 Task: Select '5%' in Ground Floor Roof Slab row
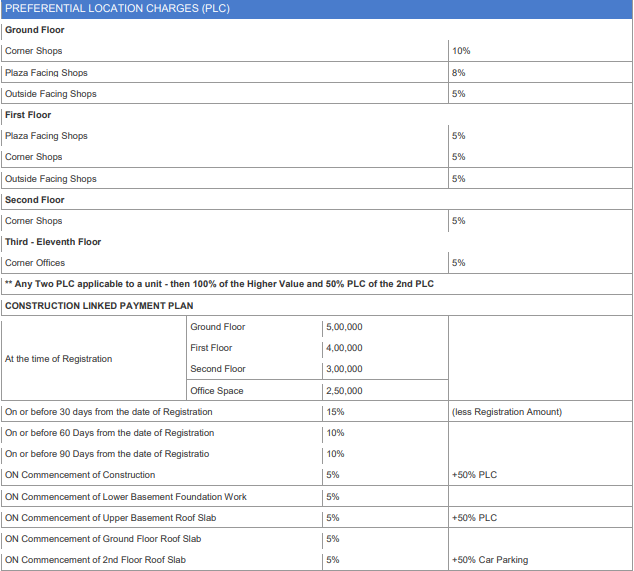(x=333, y=539)
